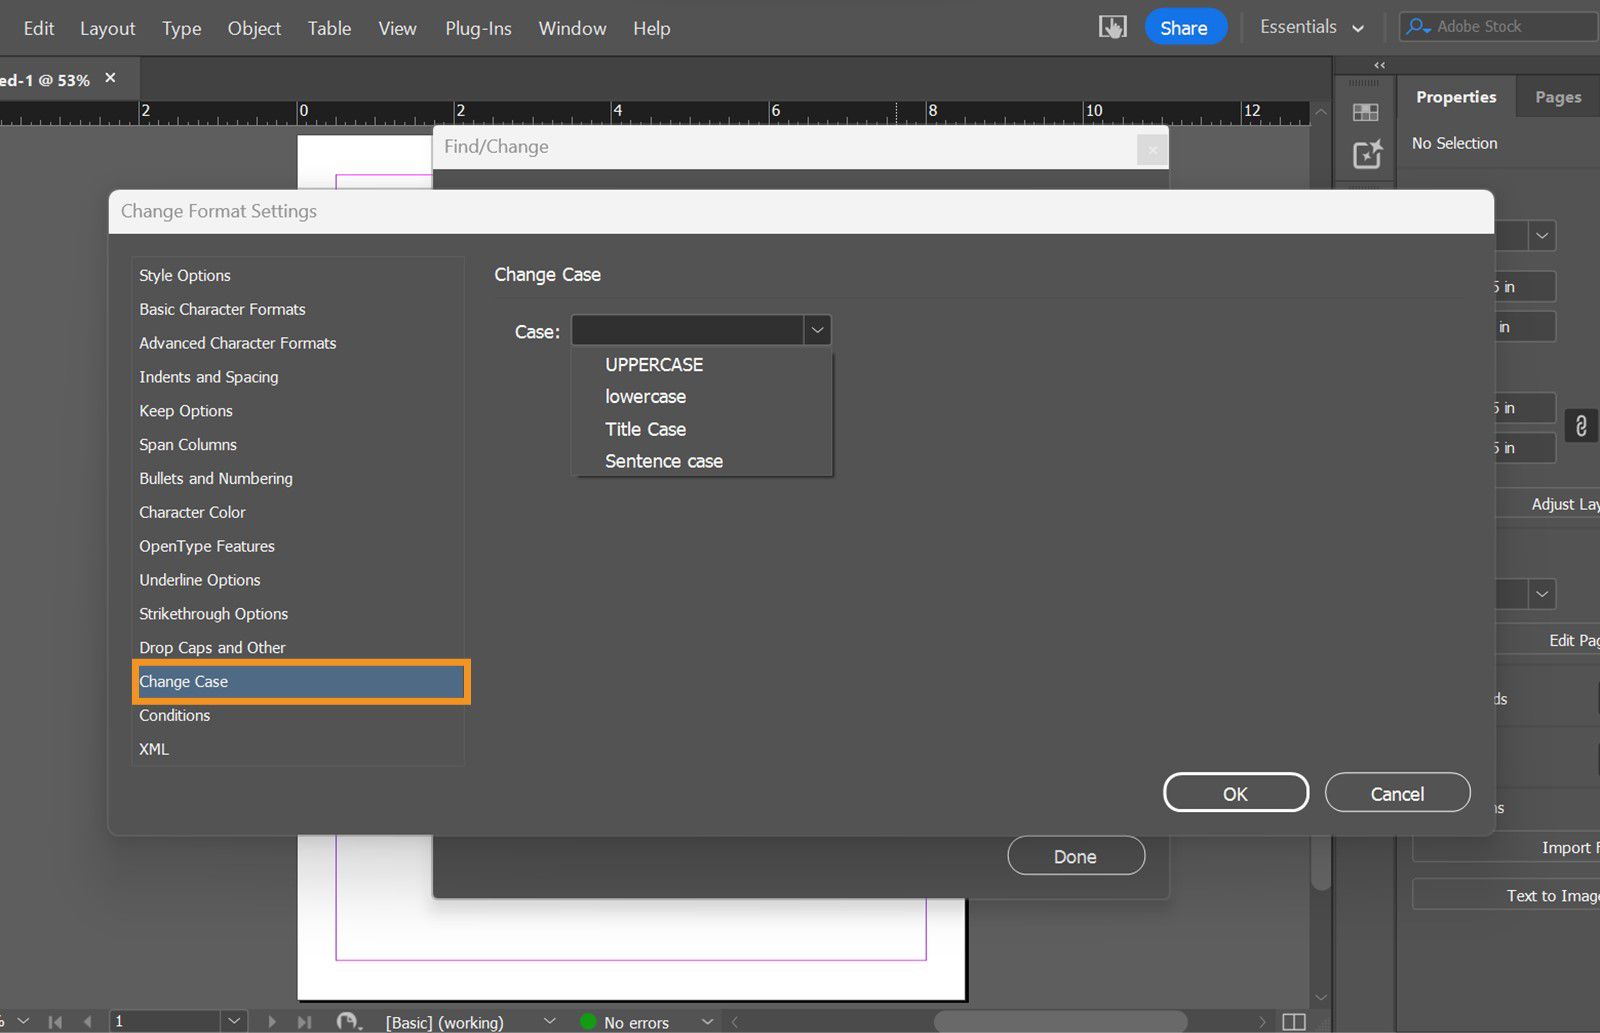1600x1033 pixels.
Task: Switch to the Pages tab
Action: tap(1556, 96)
